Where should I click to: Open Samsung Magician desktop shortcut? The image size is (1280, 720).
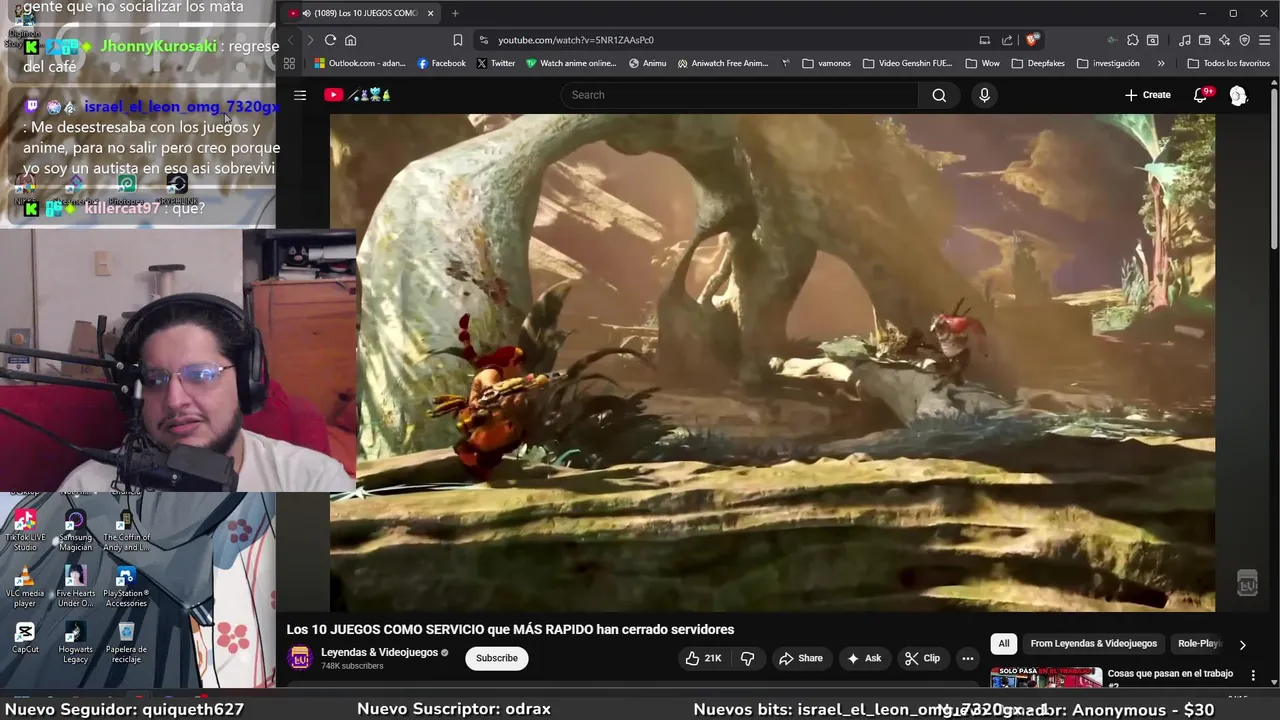[75, 530]
